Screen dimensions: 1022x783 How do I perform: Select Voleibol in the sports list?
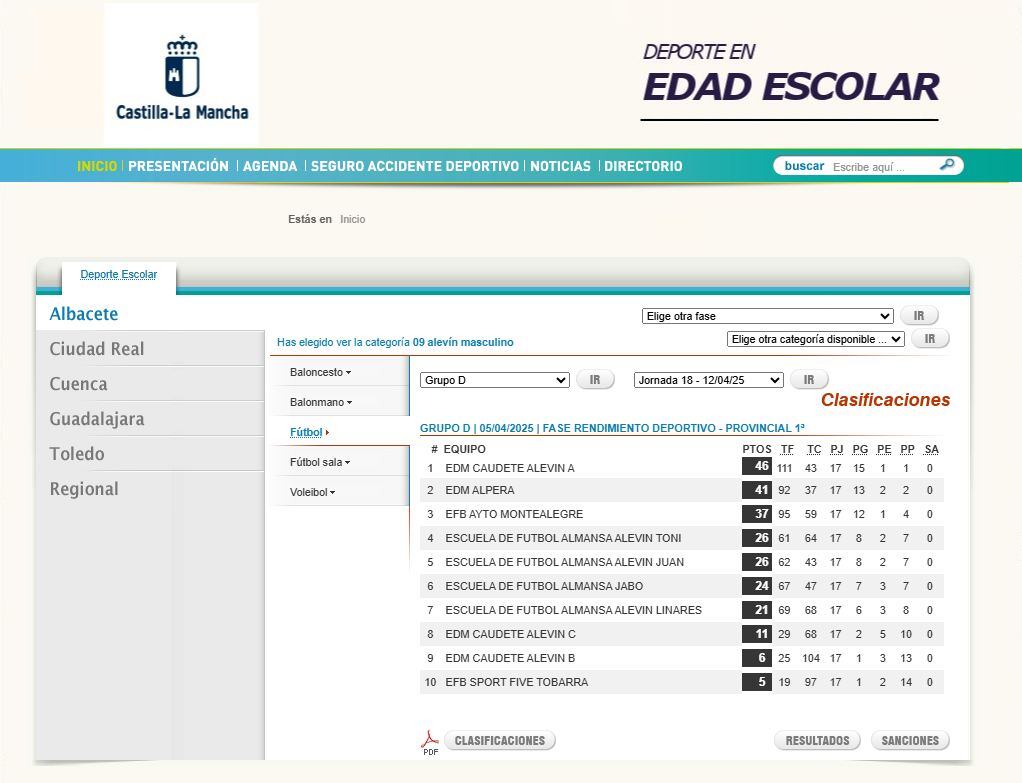[x=312, y=492]
